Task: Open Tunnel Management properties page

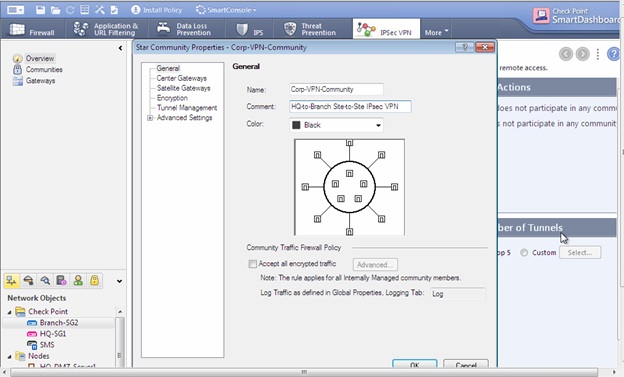Action: click(187, 107)
